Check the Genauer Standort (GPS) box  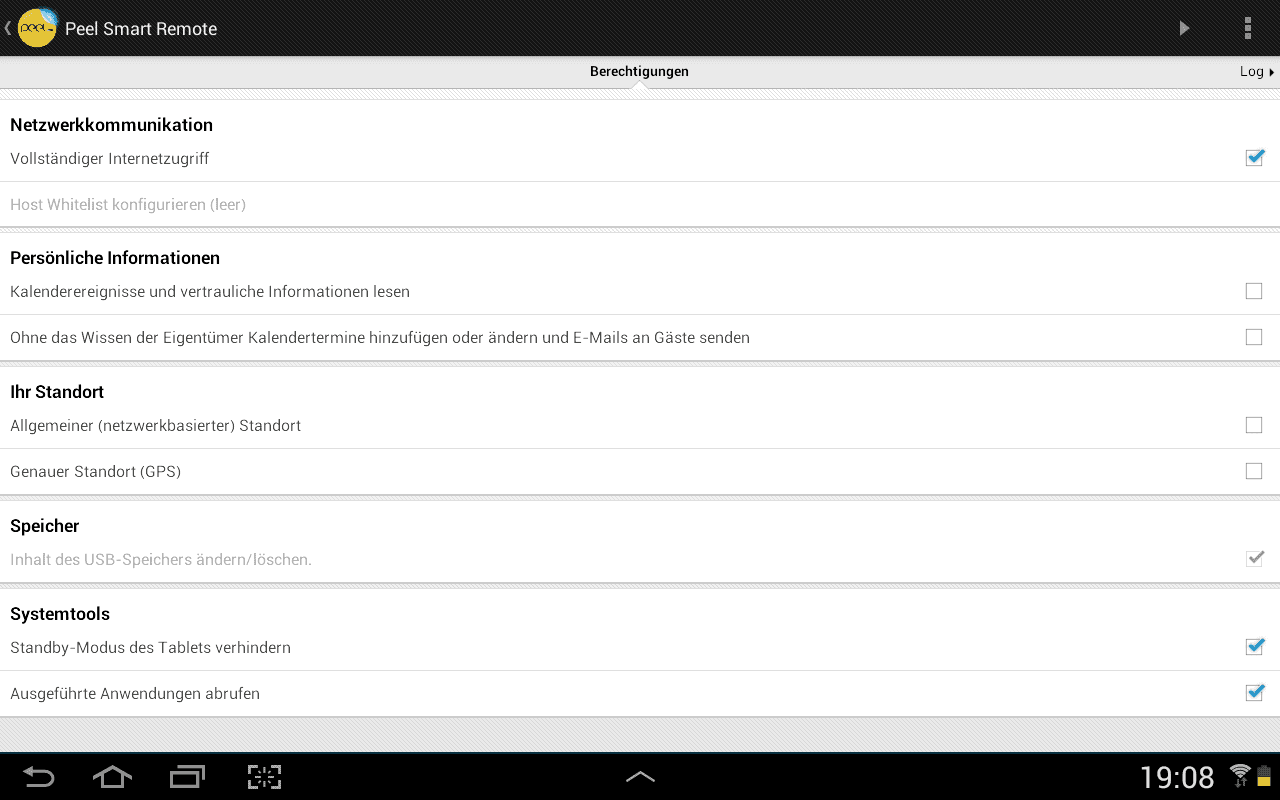point(1254,471)
